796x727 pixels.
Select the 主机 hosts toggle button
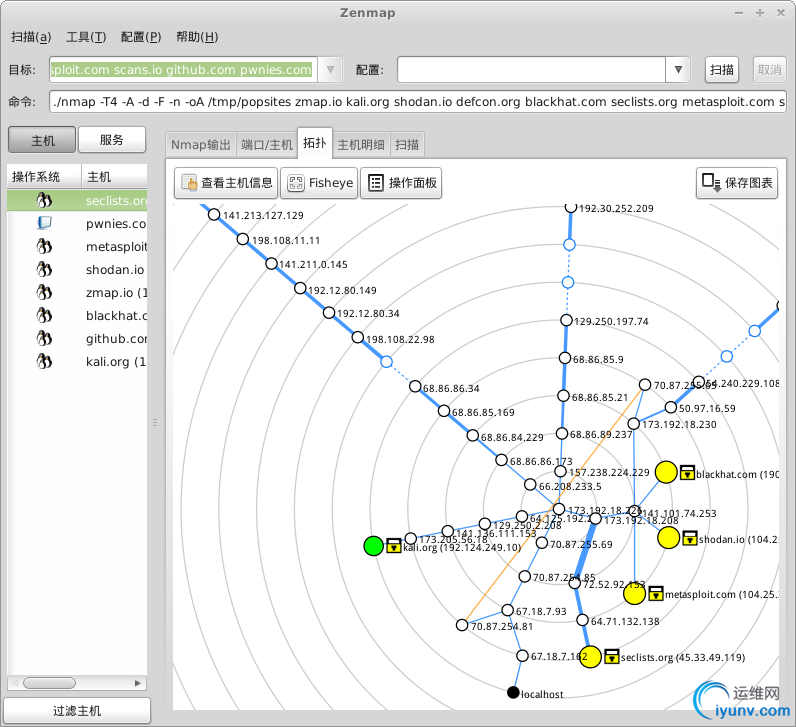tap(42, 140)
